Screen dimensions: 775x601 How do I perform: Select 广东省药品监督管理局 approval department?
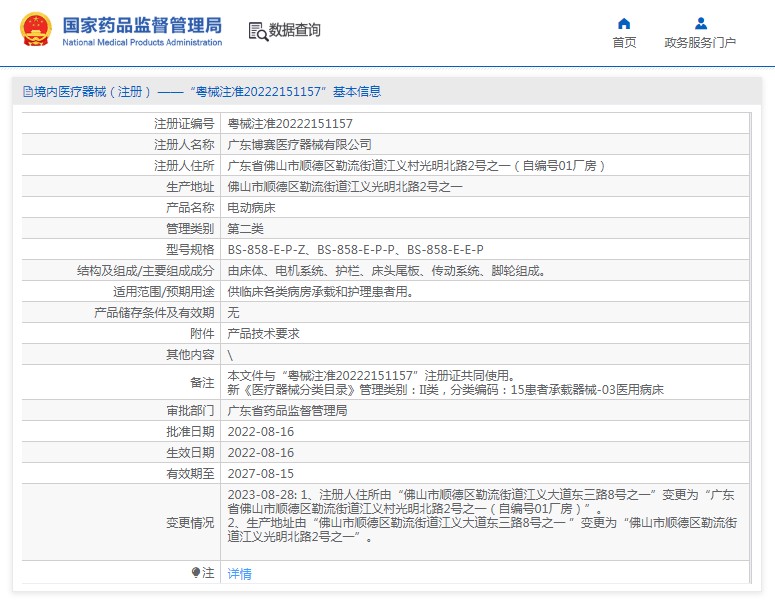pyautogui.click(x=287, y=410)
